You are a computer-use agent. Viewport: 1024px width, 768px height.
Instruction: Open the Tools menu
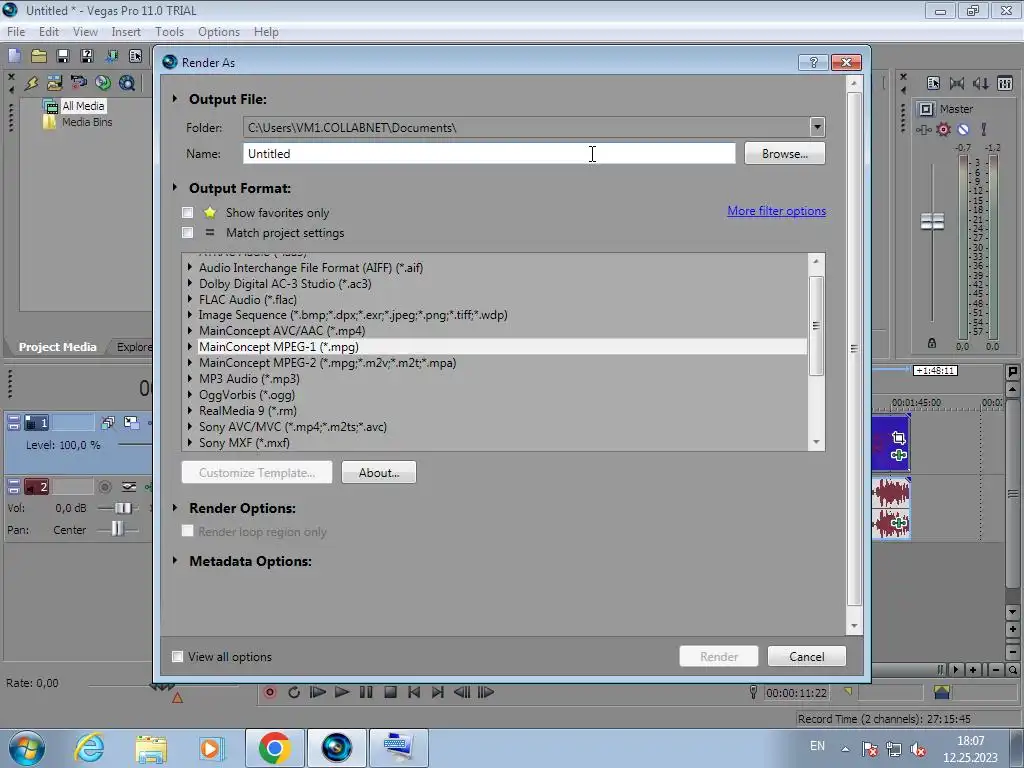pos(169,31)
